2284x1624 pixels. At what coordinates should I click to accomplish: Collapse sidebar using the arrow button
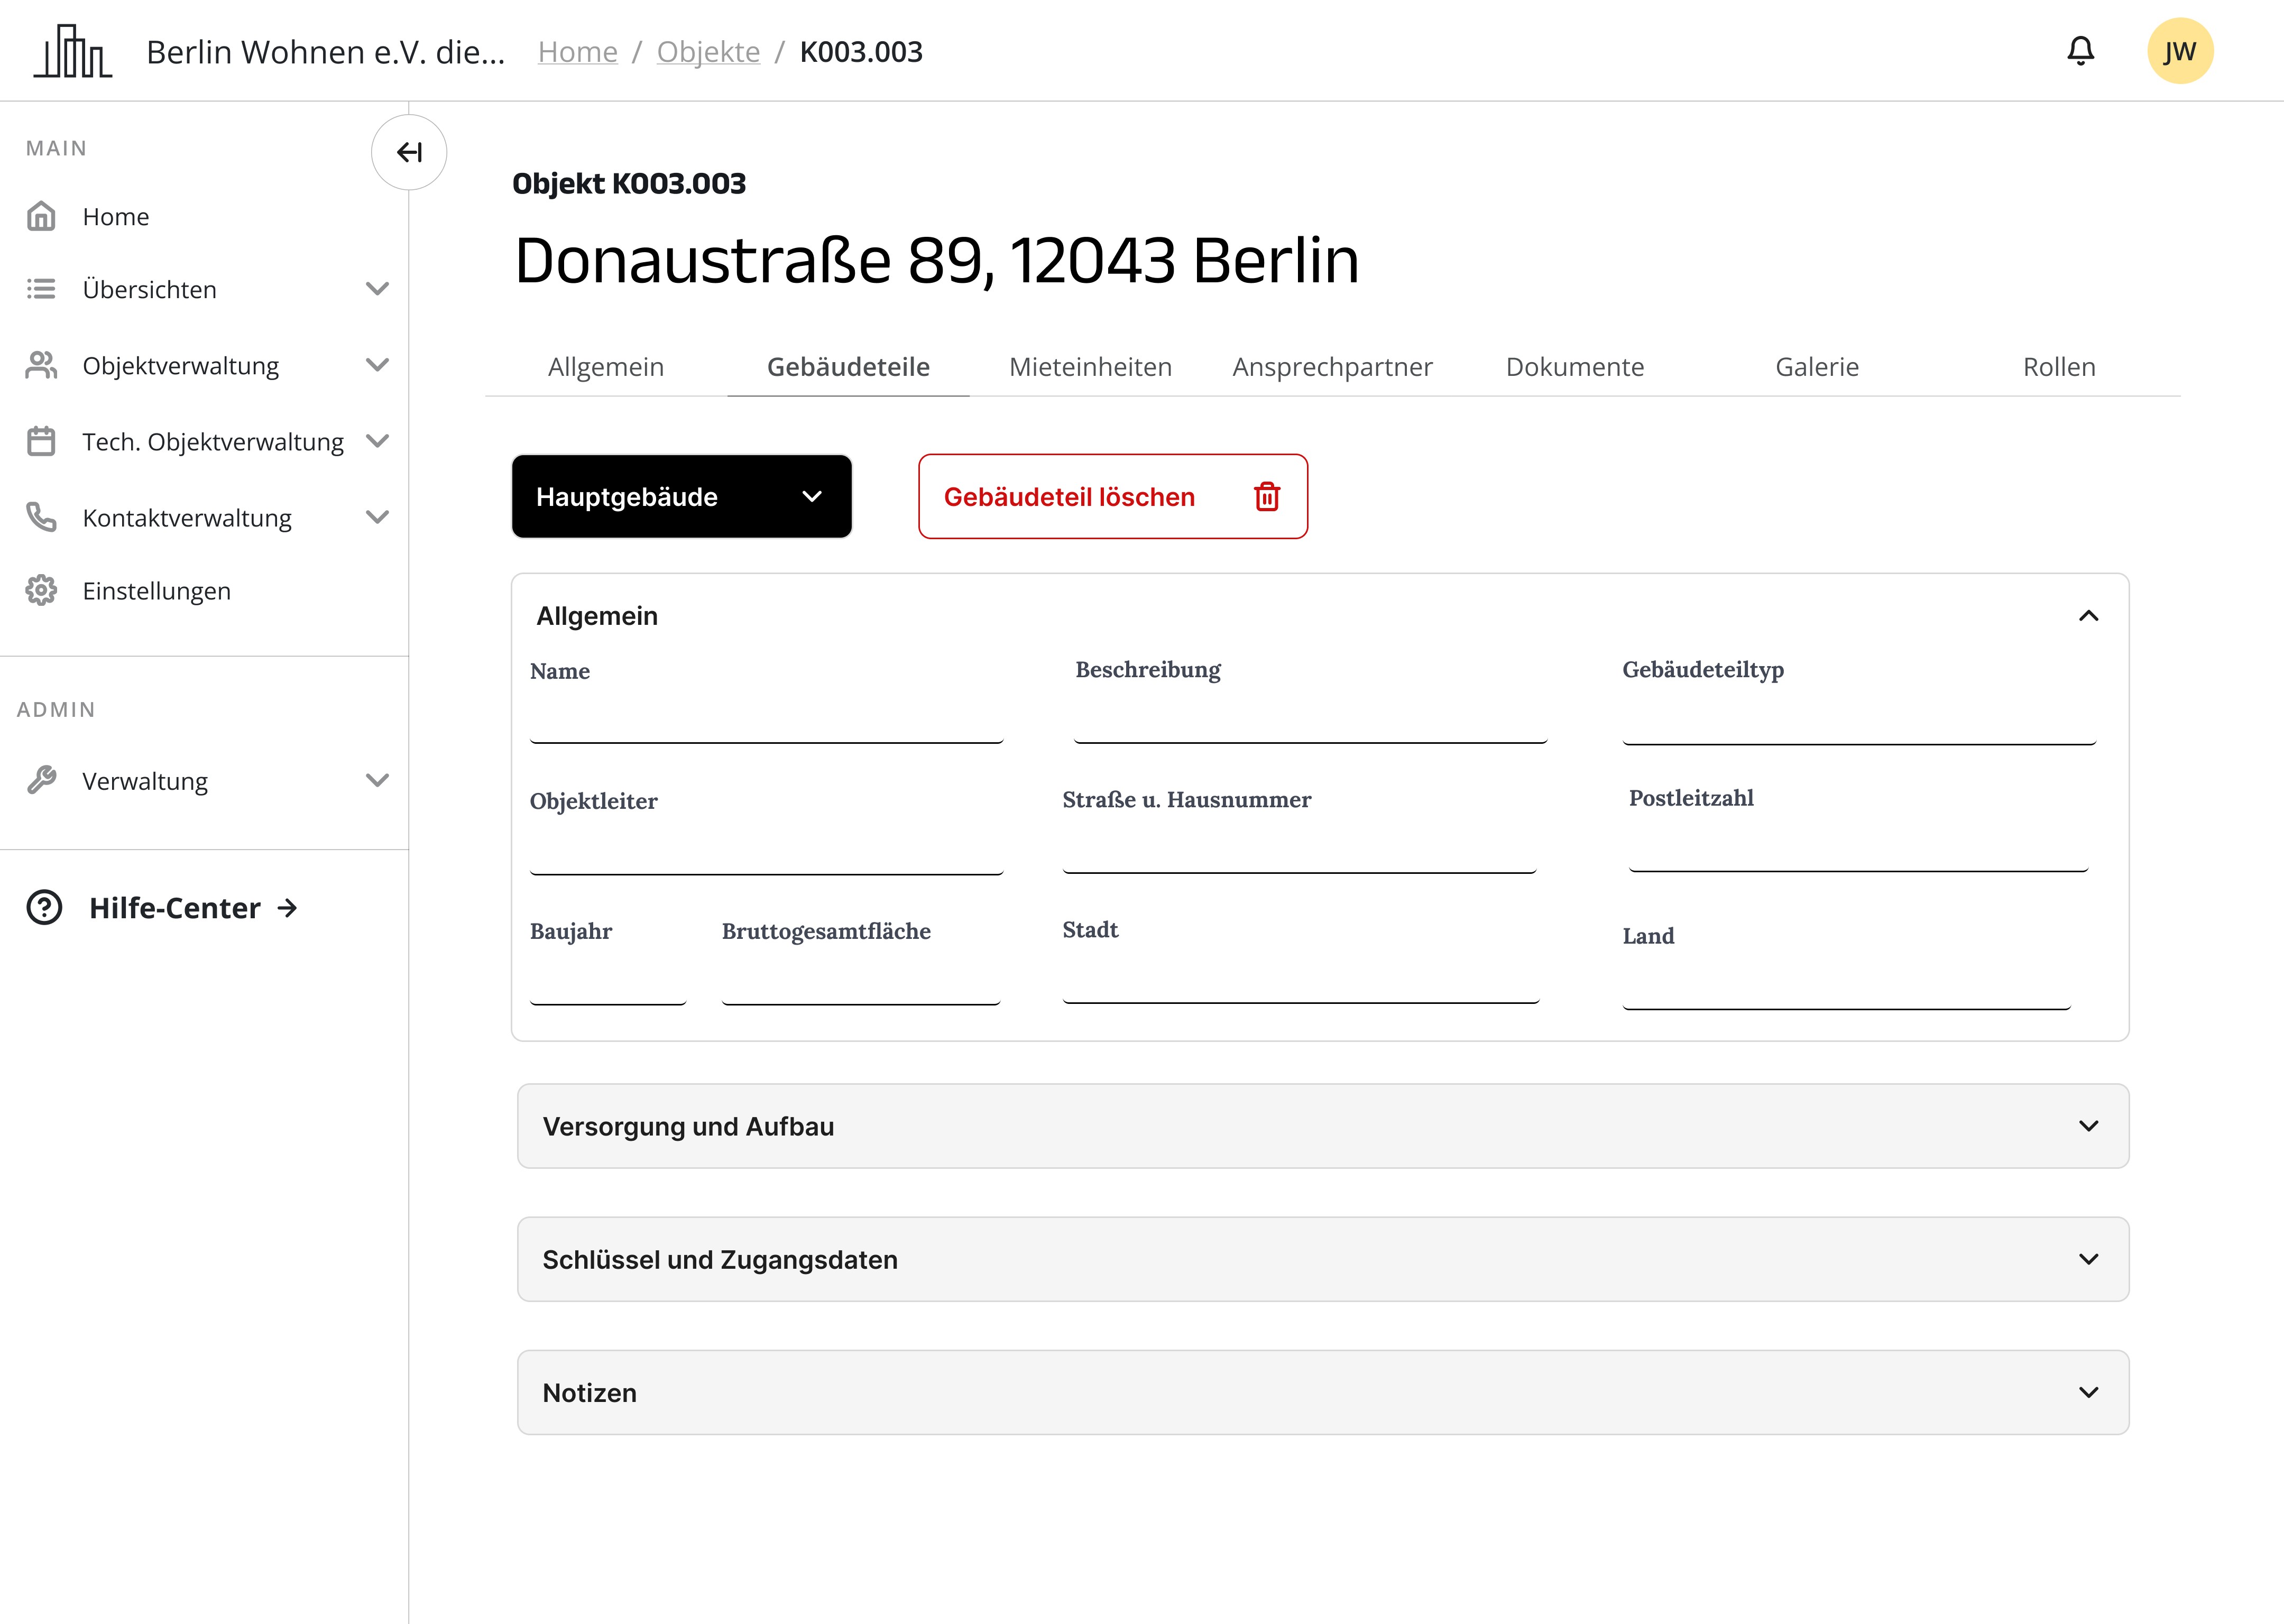click(x=409, y=152)
